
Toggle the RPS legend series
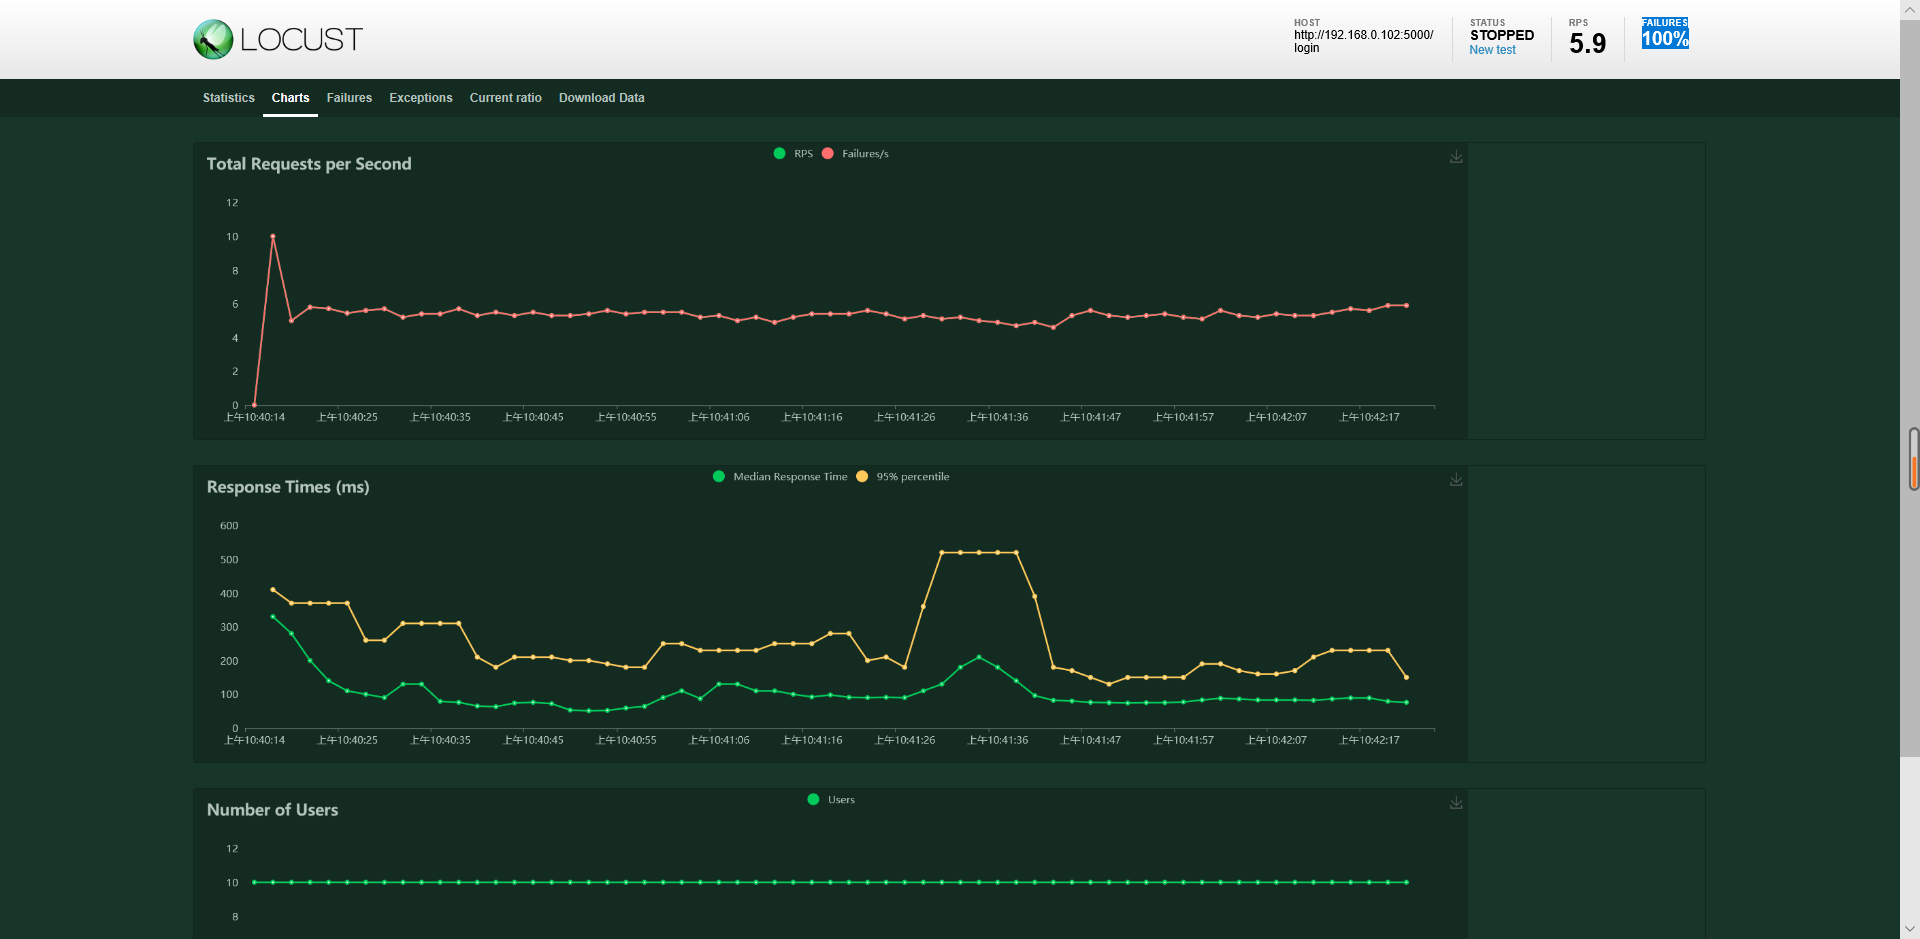[x=793, y=154]
